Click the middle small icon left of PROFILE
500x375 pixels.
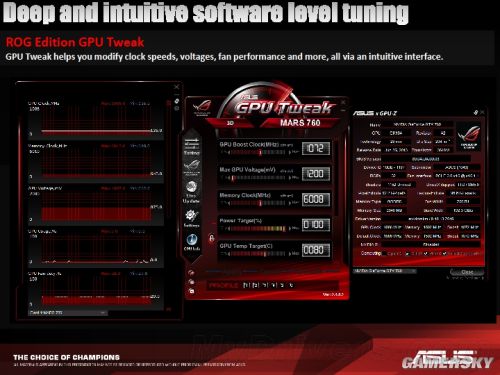191,282
